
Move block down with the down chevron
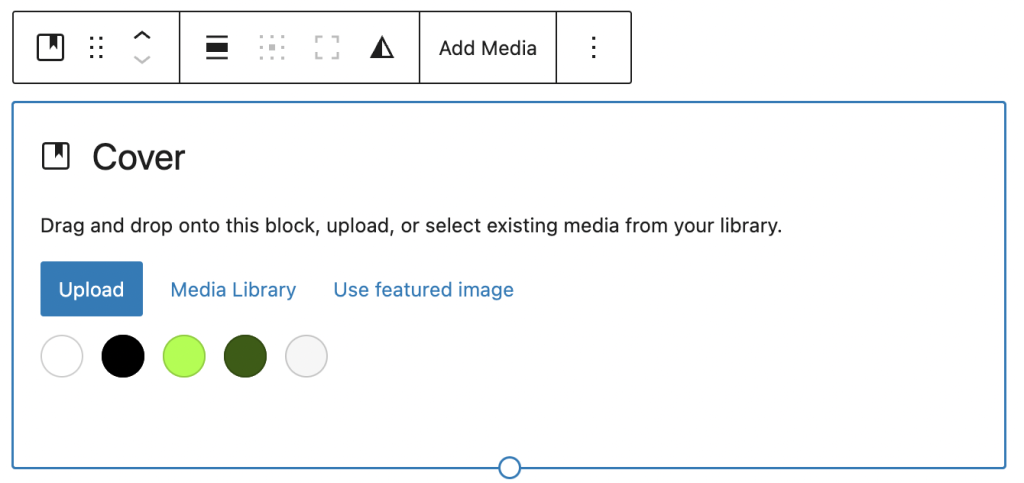click(142, 60)
